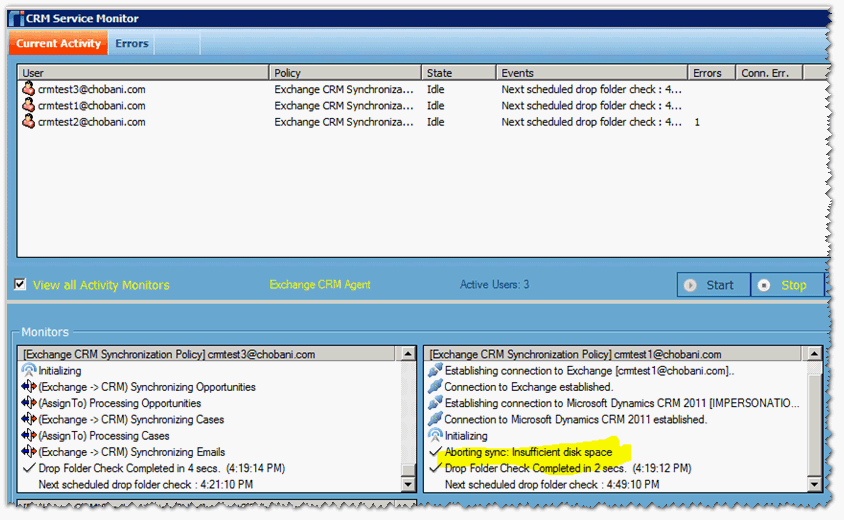Click the Idle state cell for crmtest3
The image size is (844, 520).
click(x=435, y=89)
